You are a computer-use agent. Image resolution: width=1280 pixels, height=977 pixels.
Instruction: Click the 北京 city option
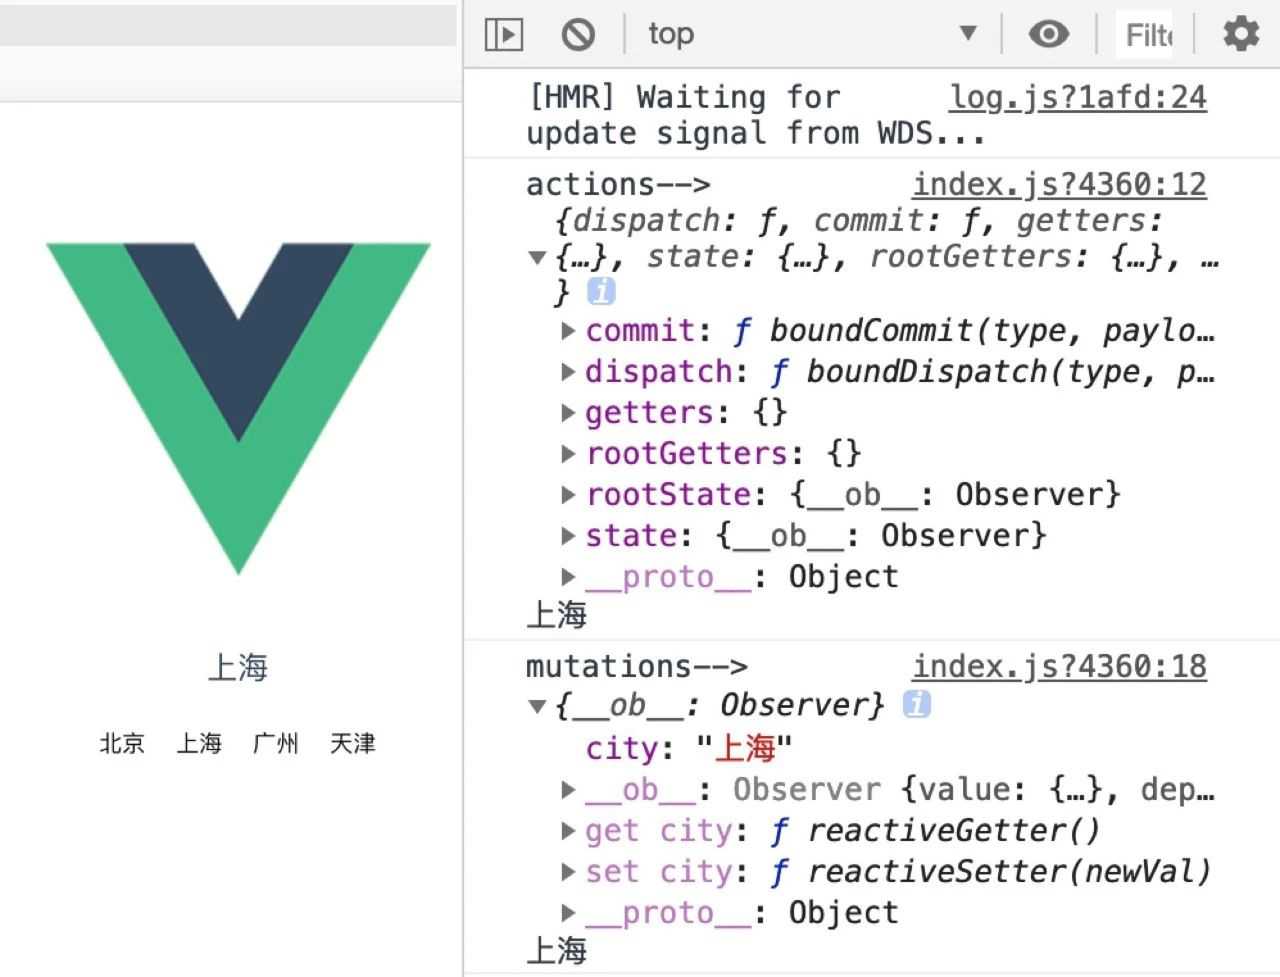click(x=122, y=743)
